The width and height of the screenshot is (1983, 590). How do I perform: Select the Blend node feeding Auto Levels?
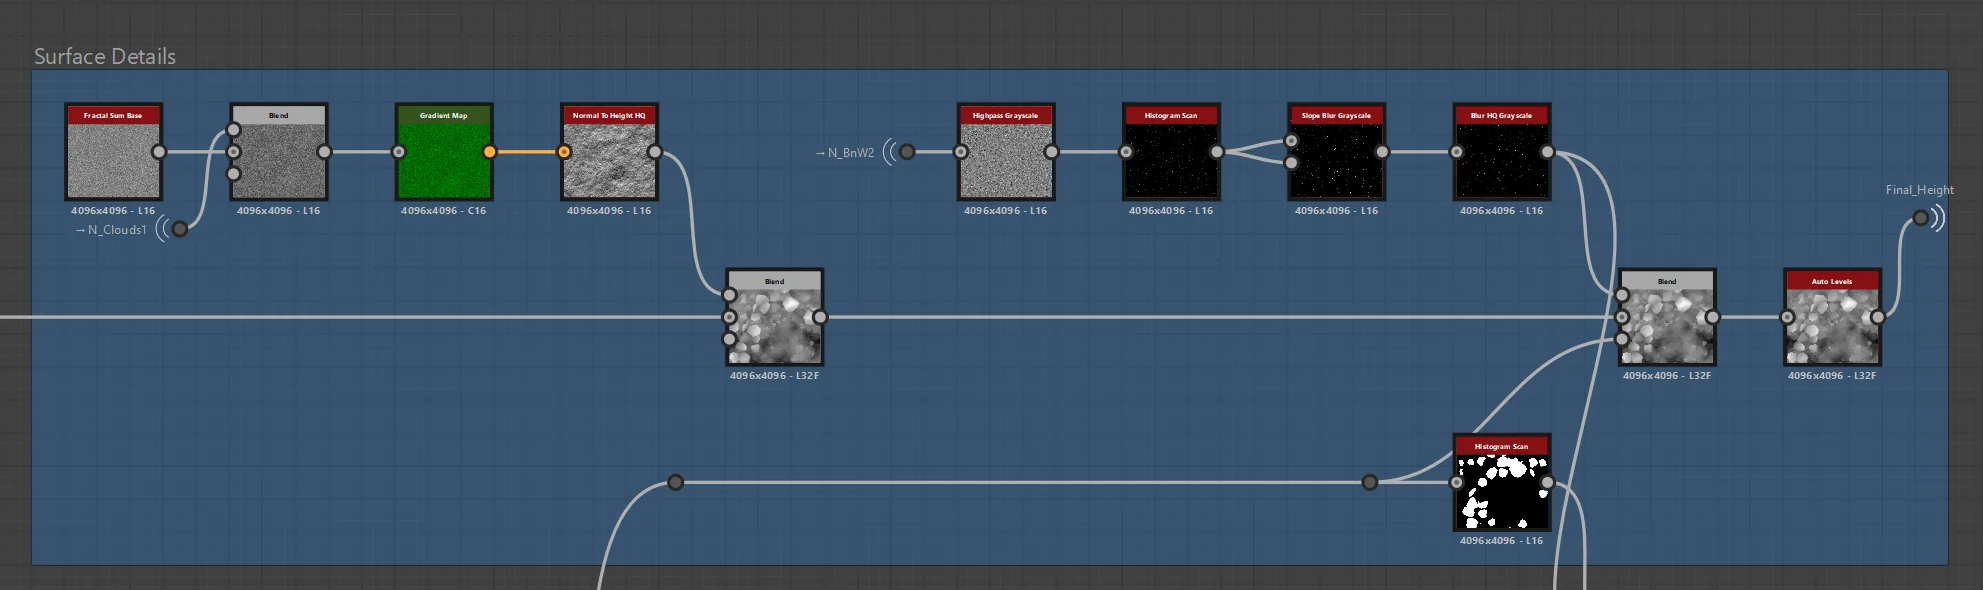pos(1667,317)
